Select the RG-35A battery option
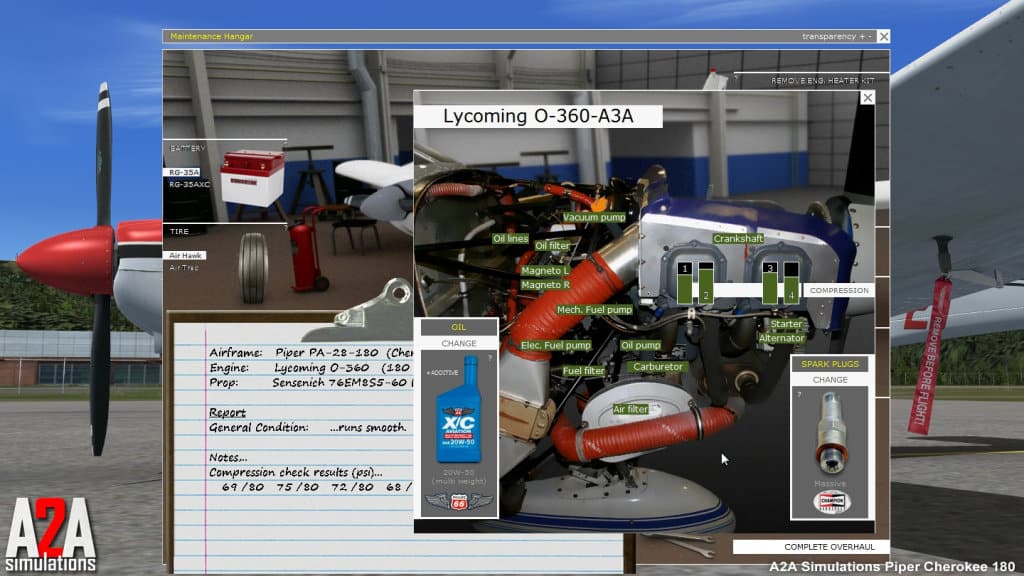The image size is (1024, 576). 184,172
